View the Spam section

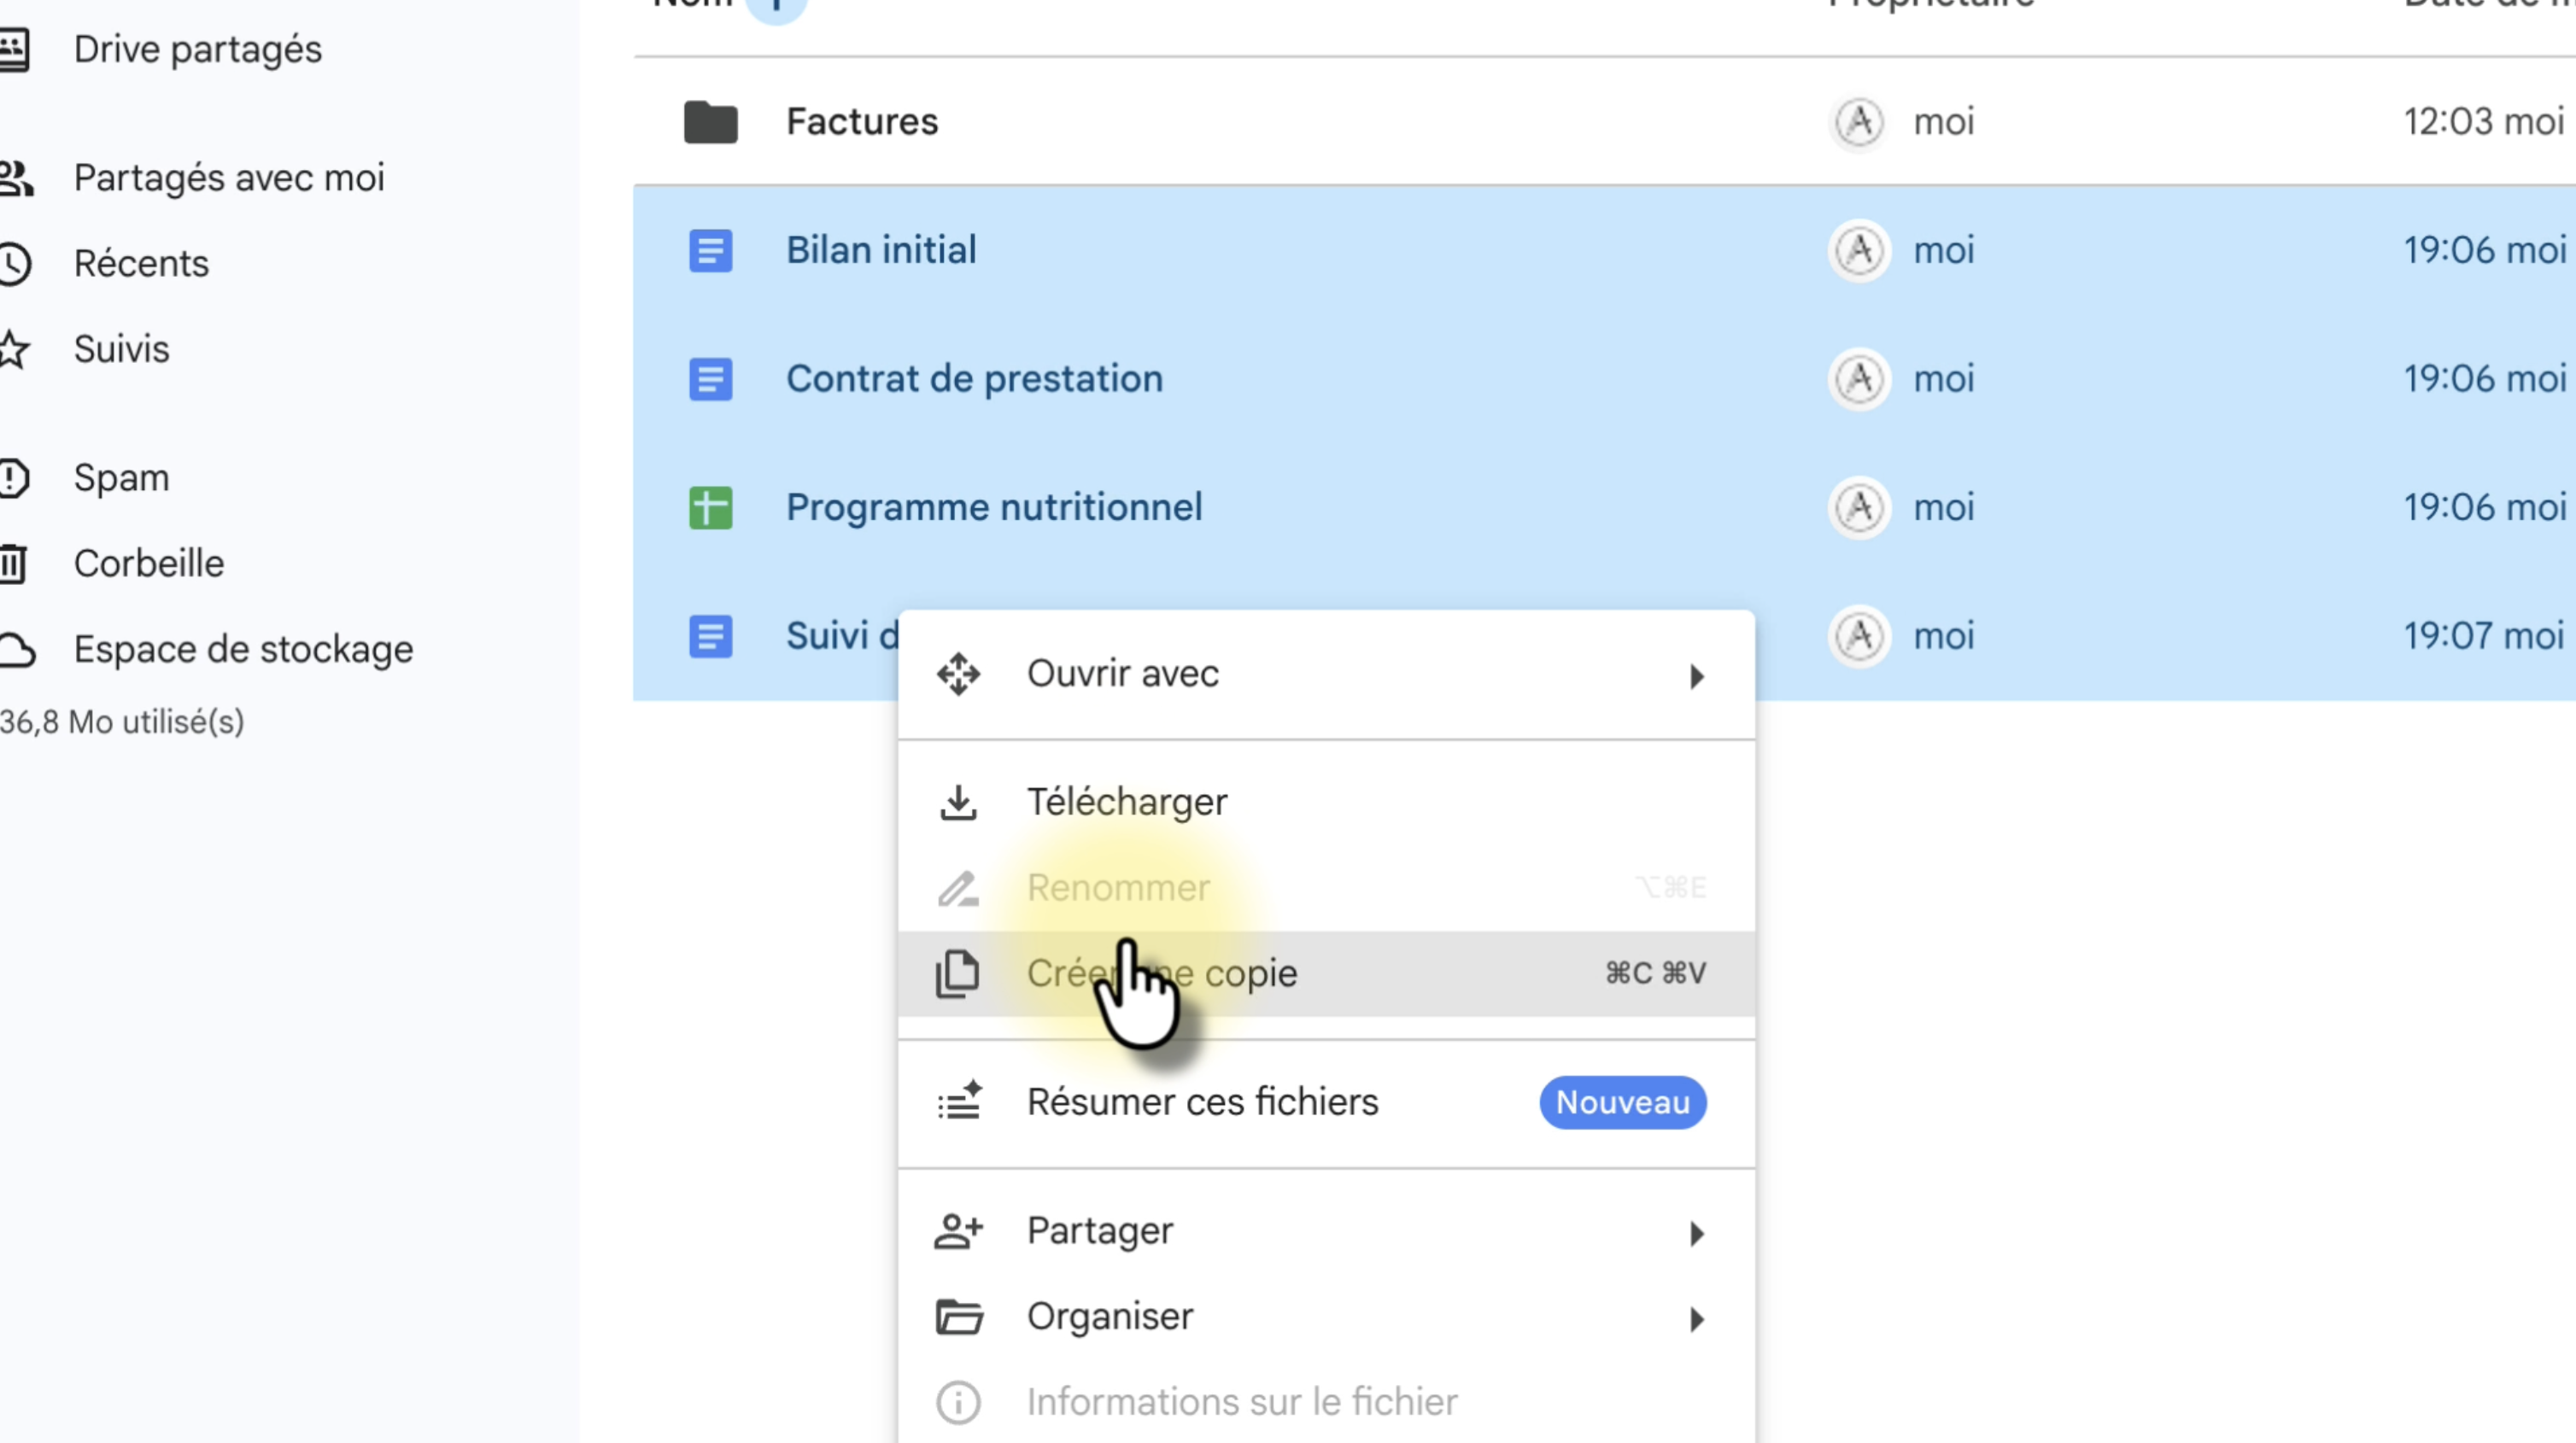tap(121, 478)
